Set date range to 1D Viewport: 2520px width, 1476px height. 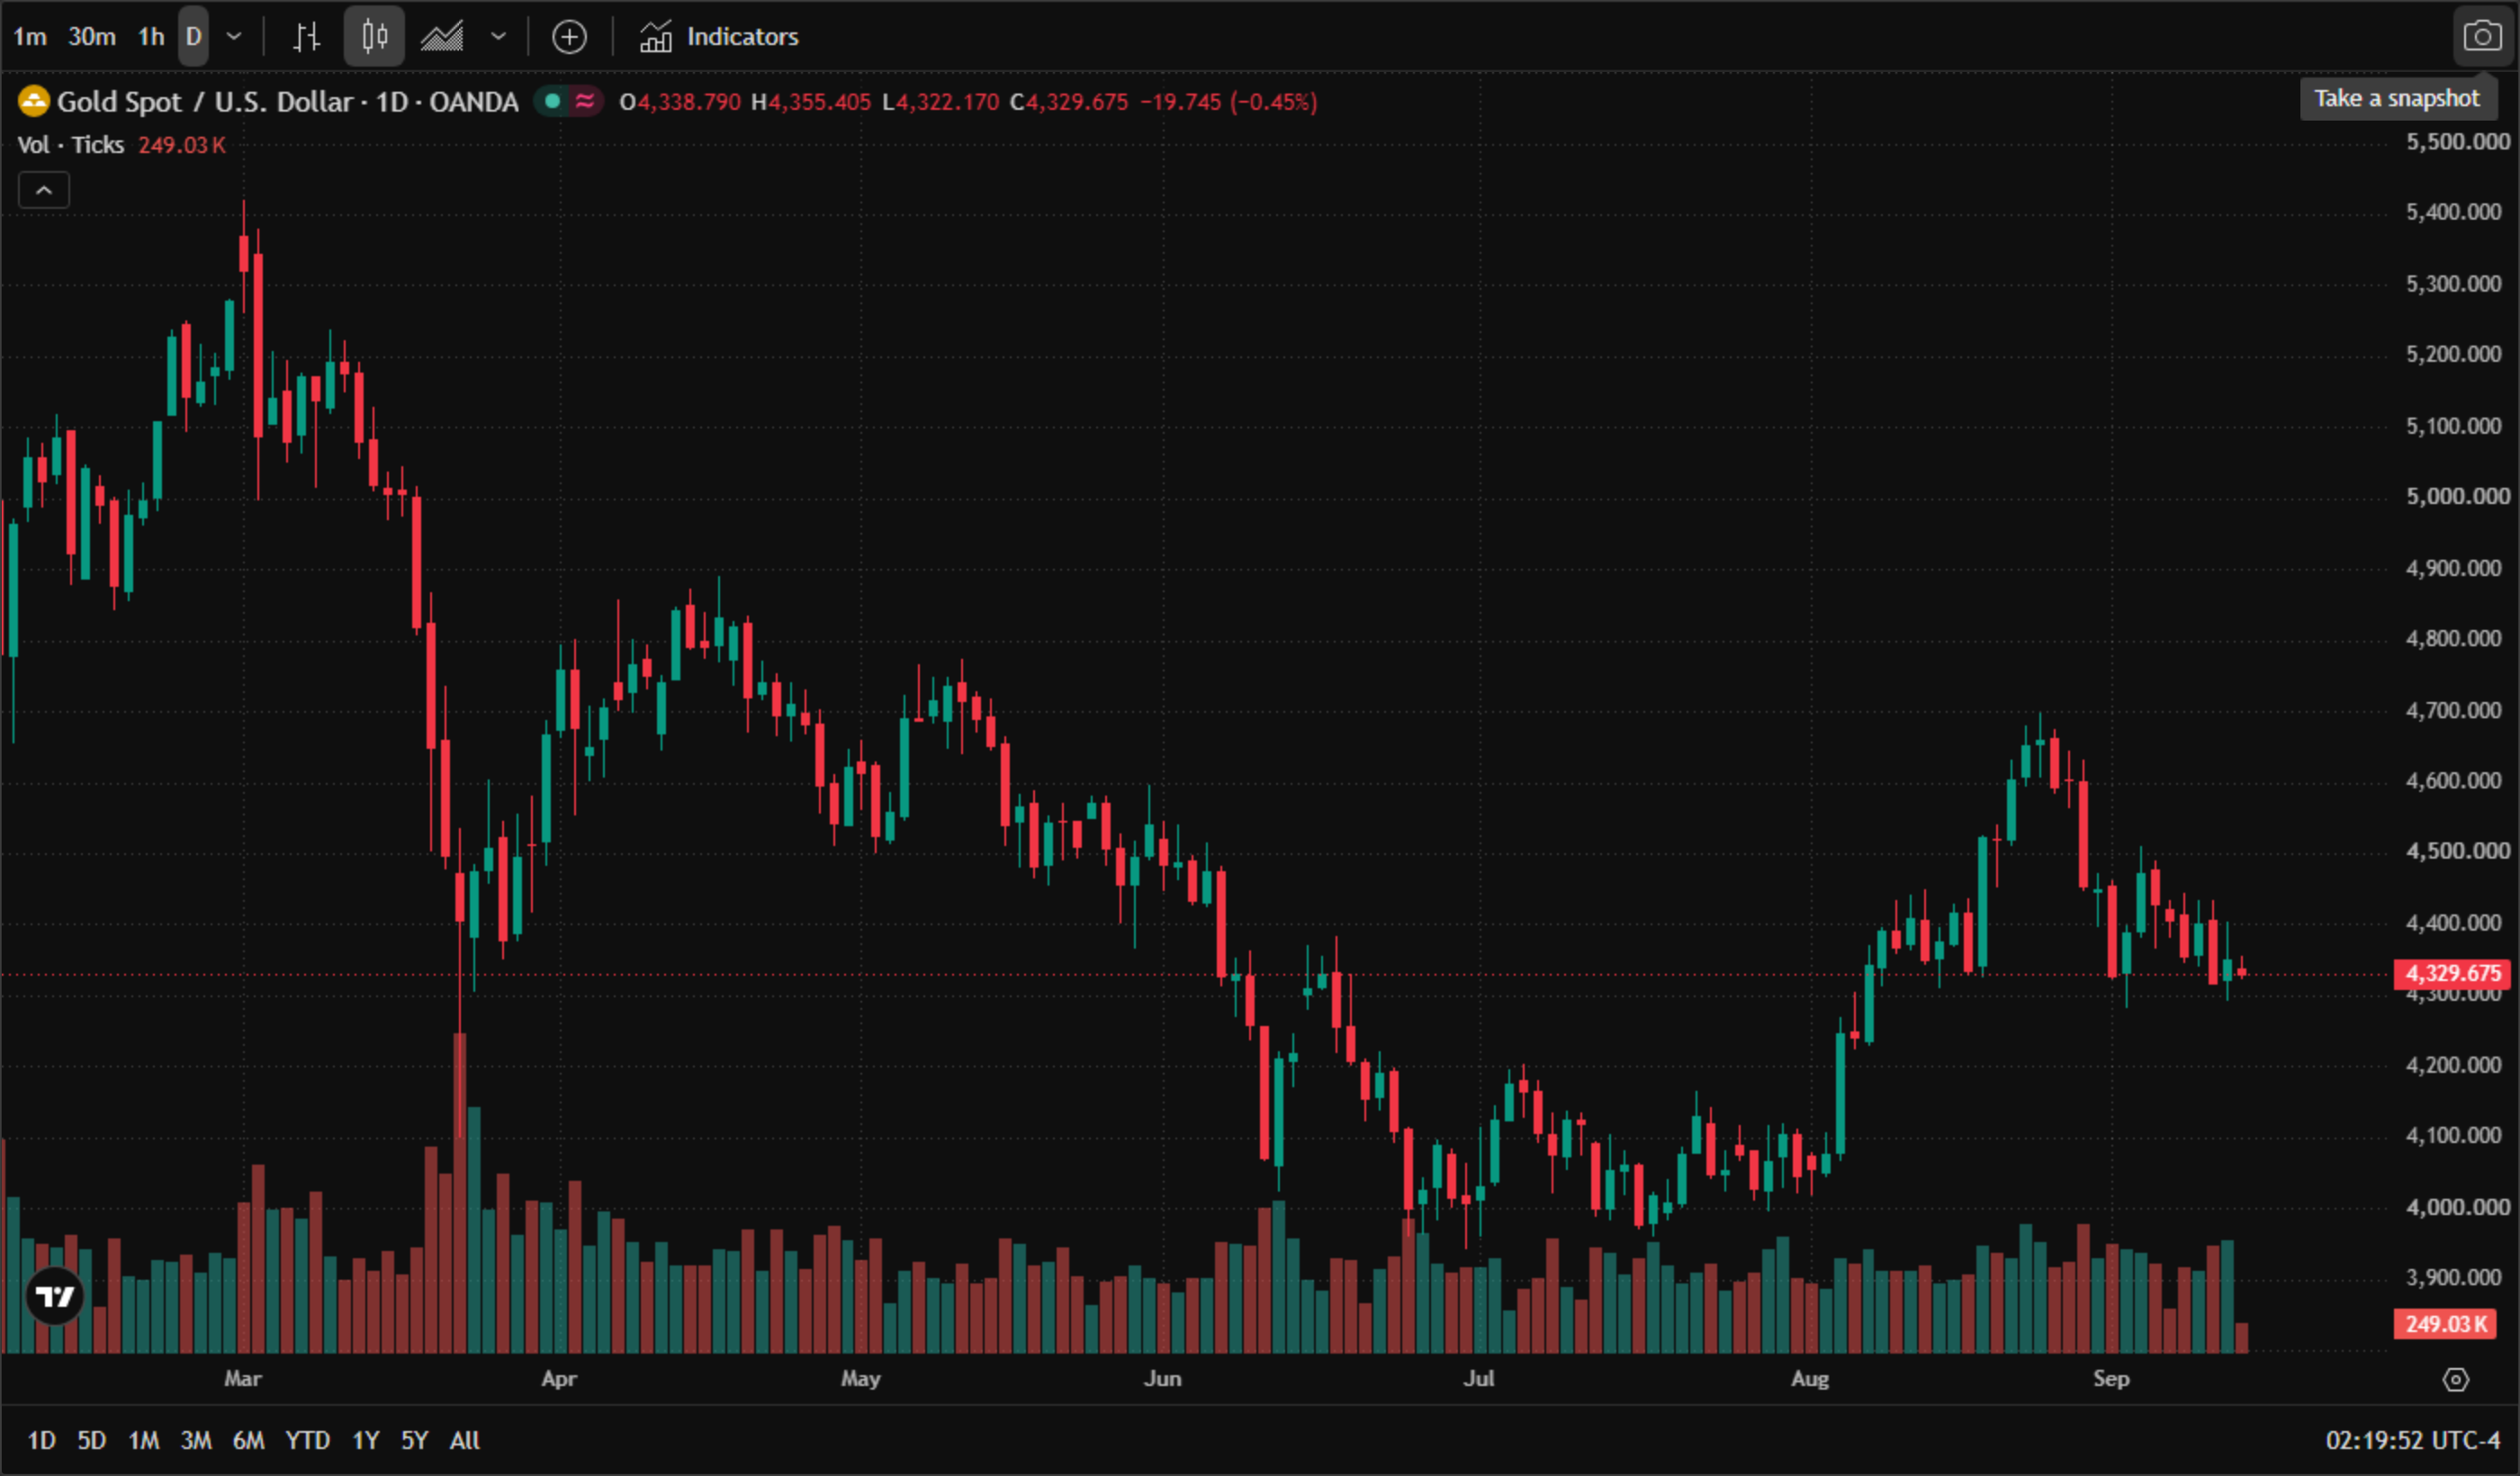(x=41, y=1440)
